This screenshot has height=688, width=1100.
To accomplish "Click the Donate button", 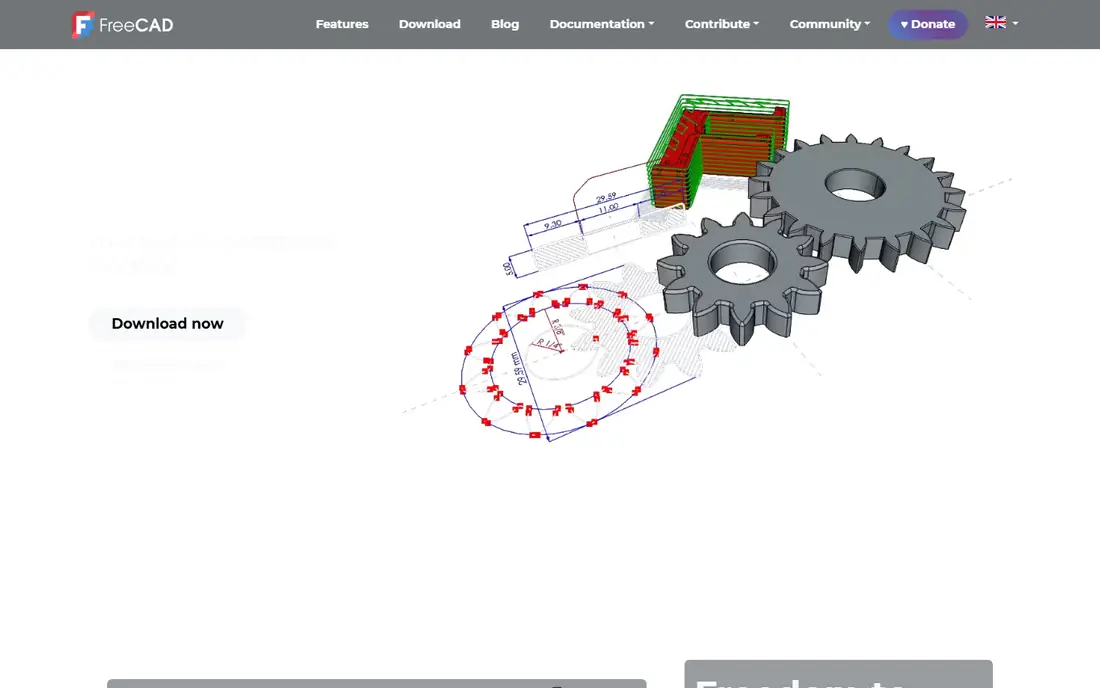I will click(927, 24).
